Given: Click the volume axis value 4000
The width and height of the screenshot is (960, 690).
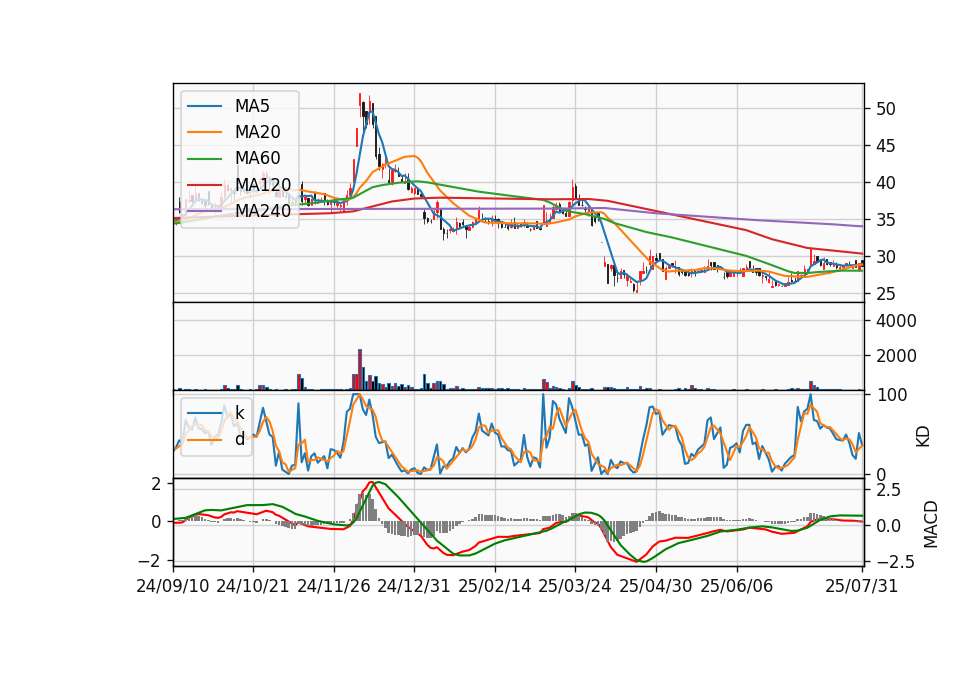Looking at the screenshot, I should click(896, 321).
